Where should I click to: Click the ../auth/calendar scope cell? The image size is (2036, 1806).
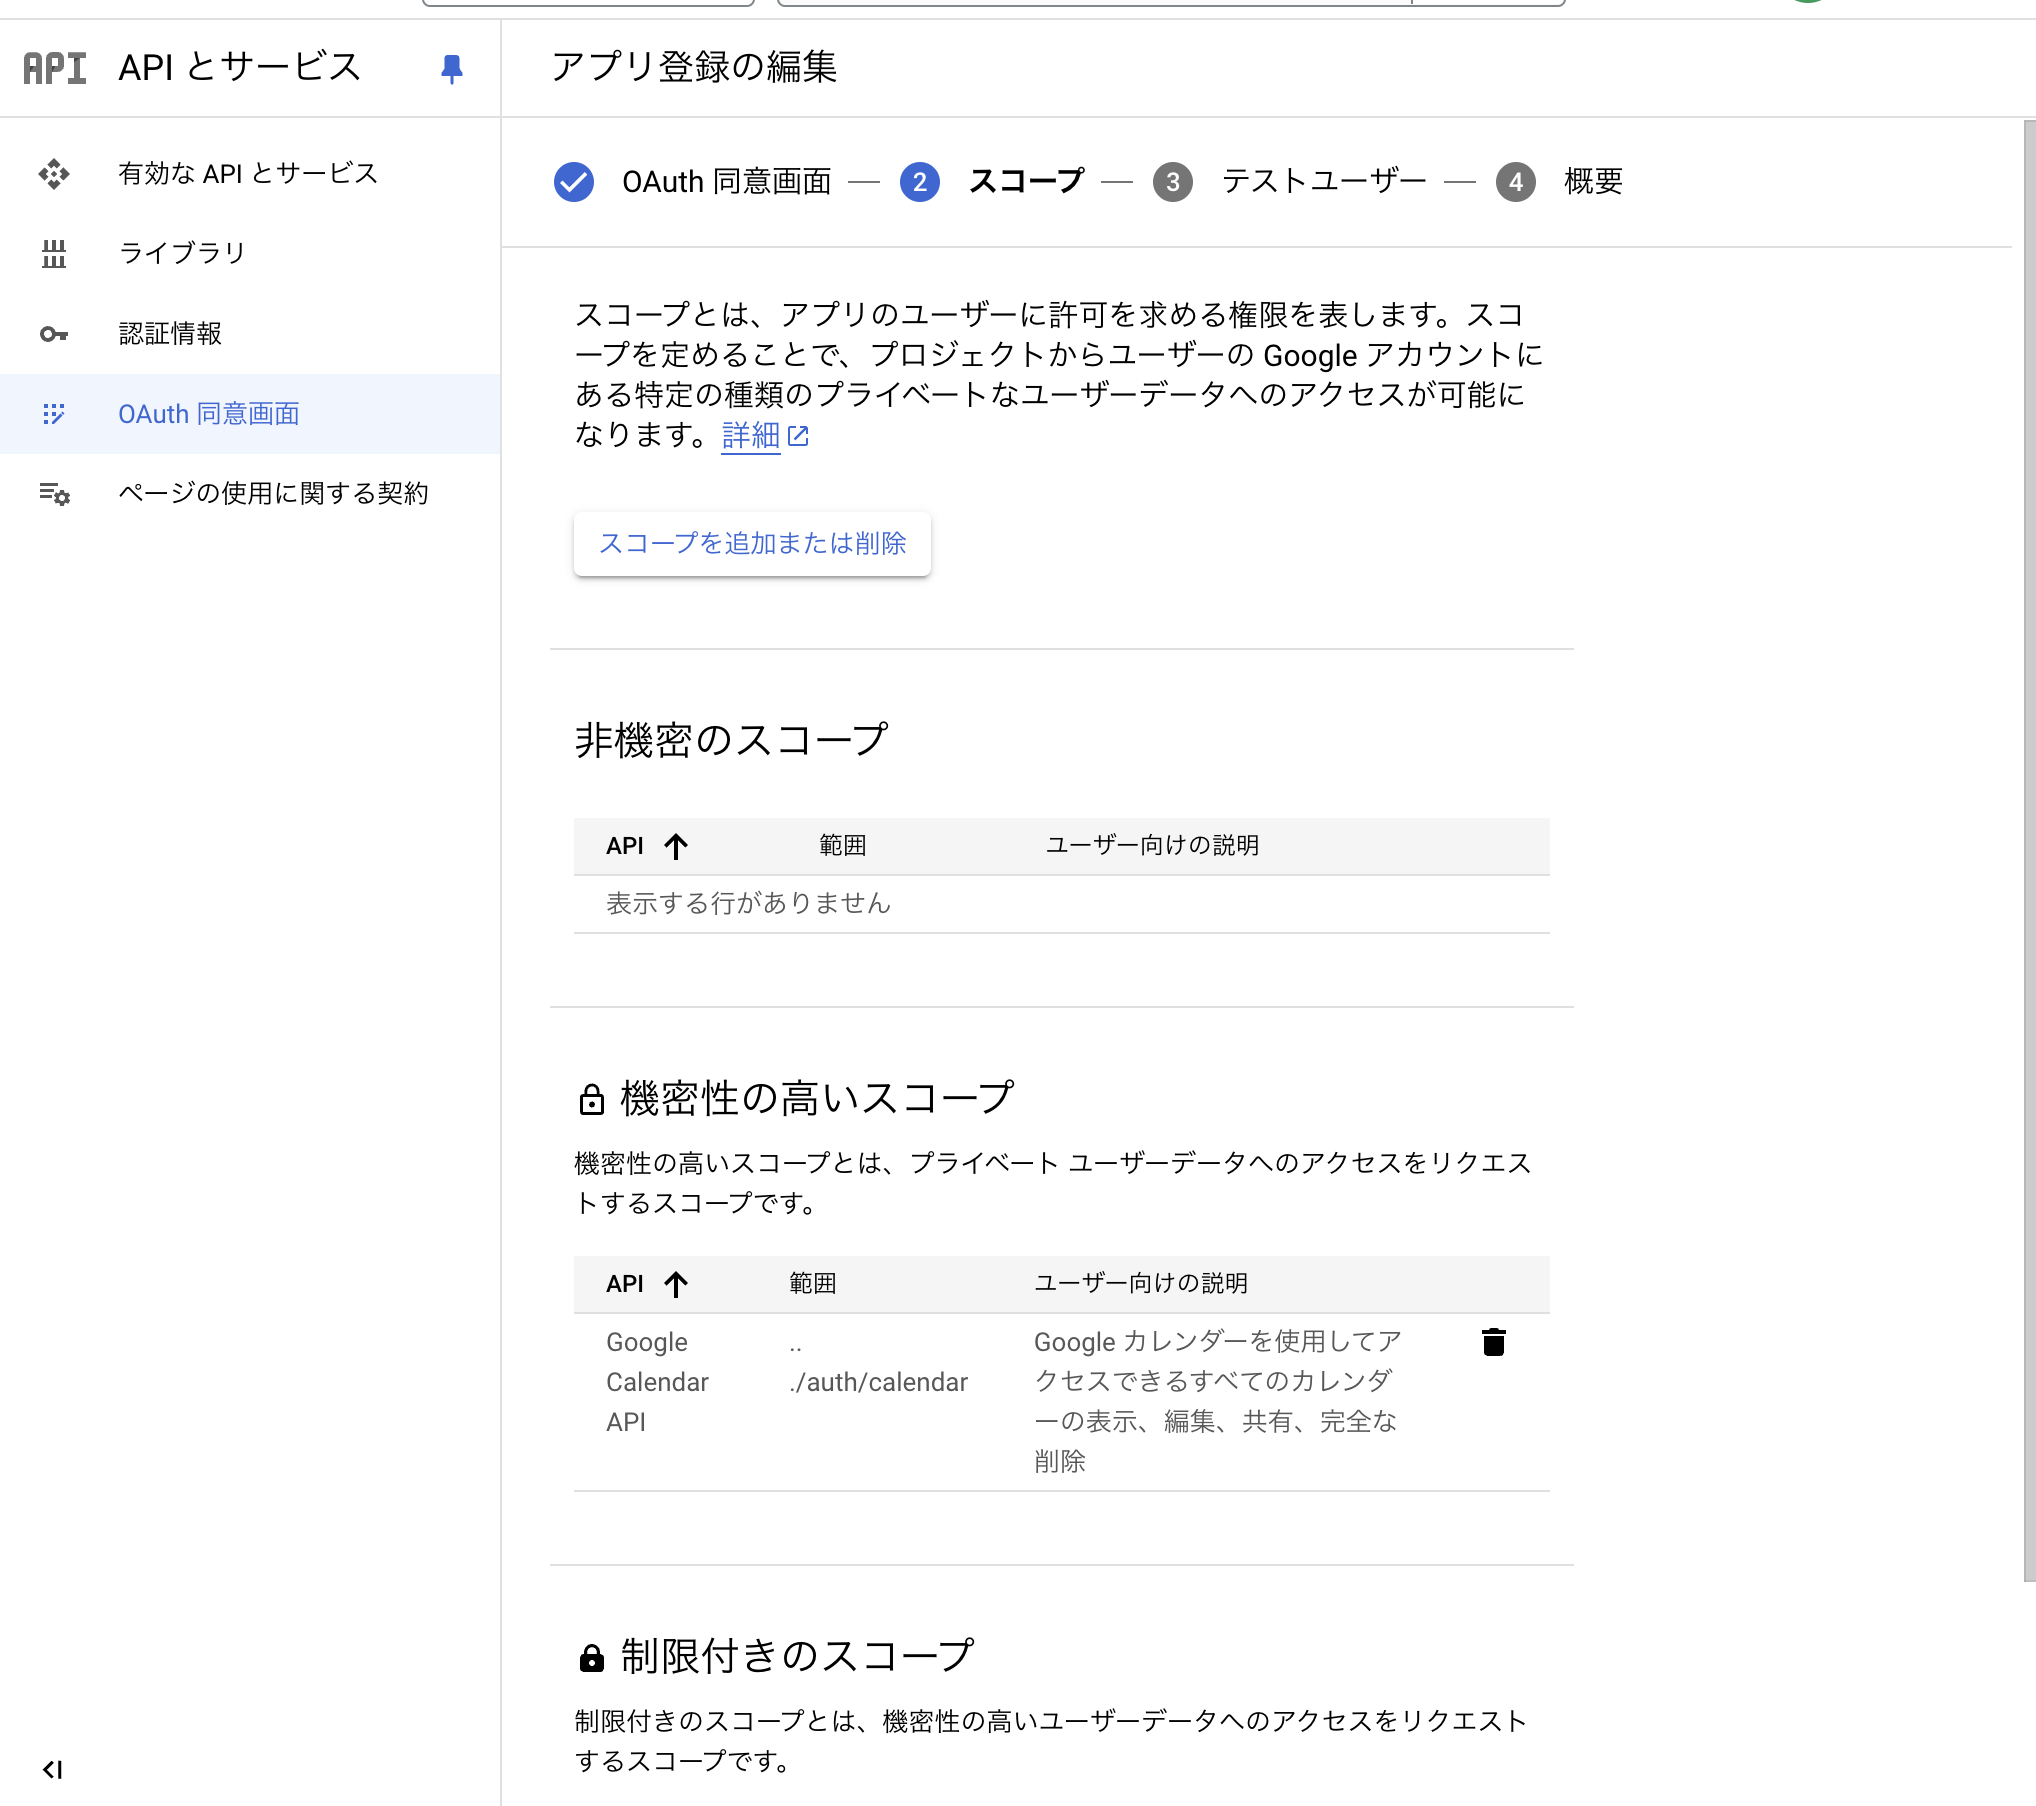pyautogui.click(x=878, y=1363)
